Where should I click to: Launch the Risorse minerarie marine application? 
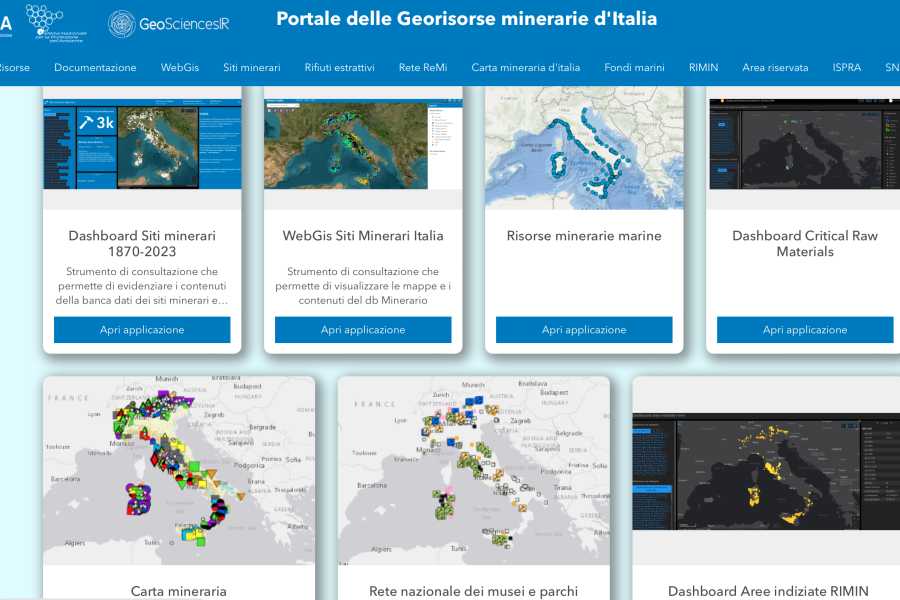[x=584, y=330]
